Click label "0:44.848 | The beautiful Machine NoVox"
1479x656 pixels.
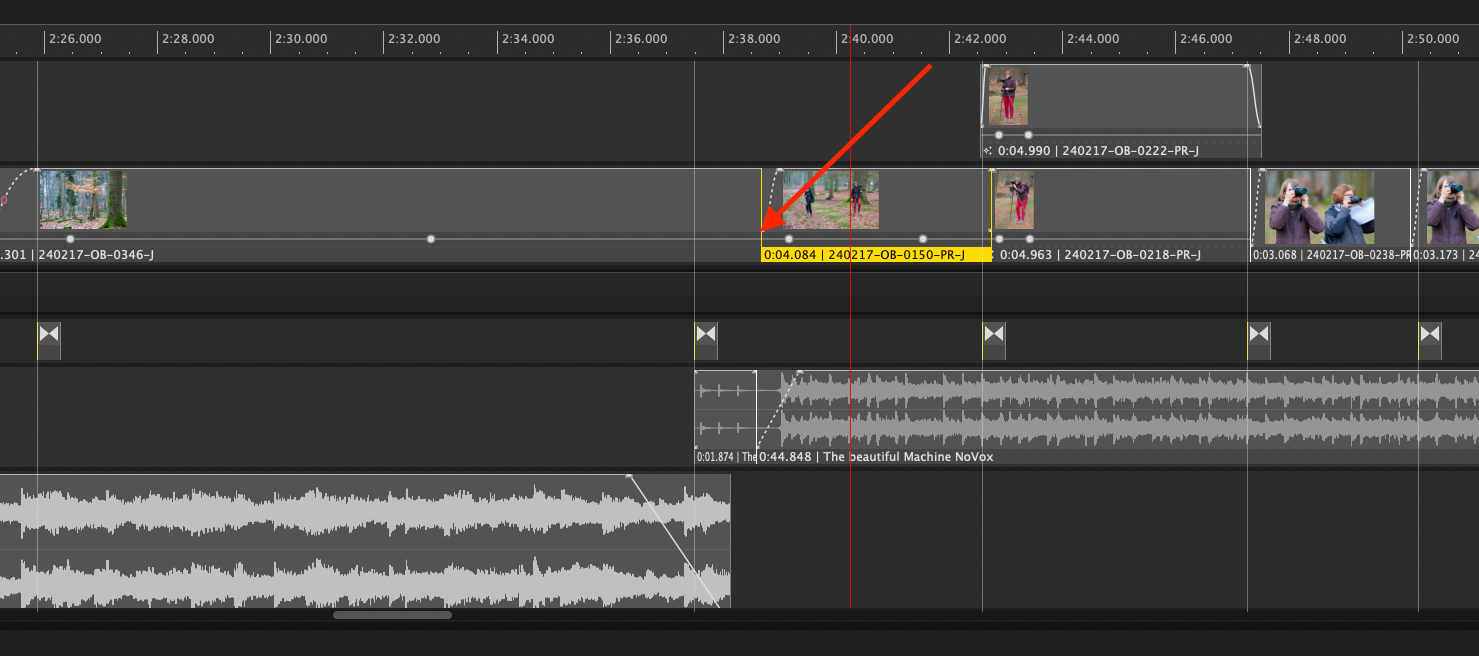pos(876,457)
